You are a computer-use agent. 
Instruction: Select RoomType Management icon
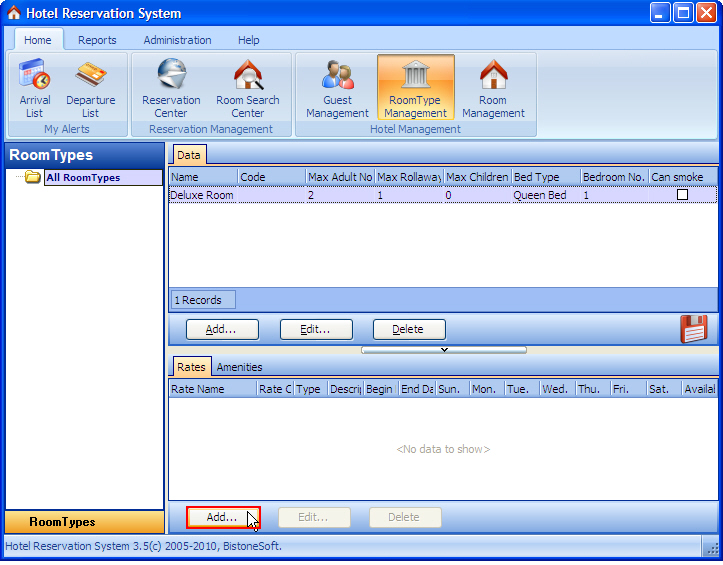click(x=415, y=88)
